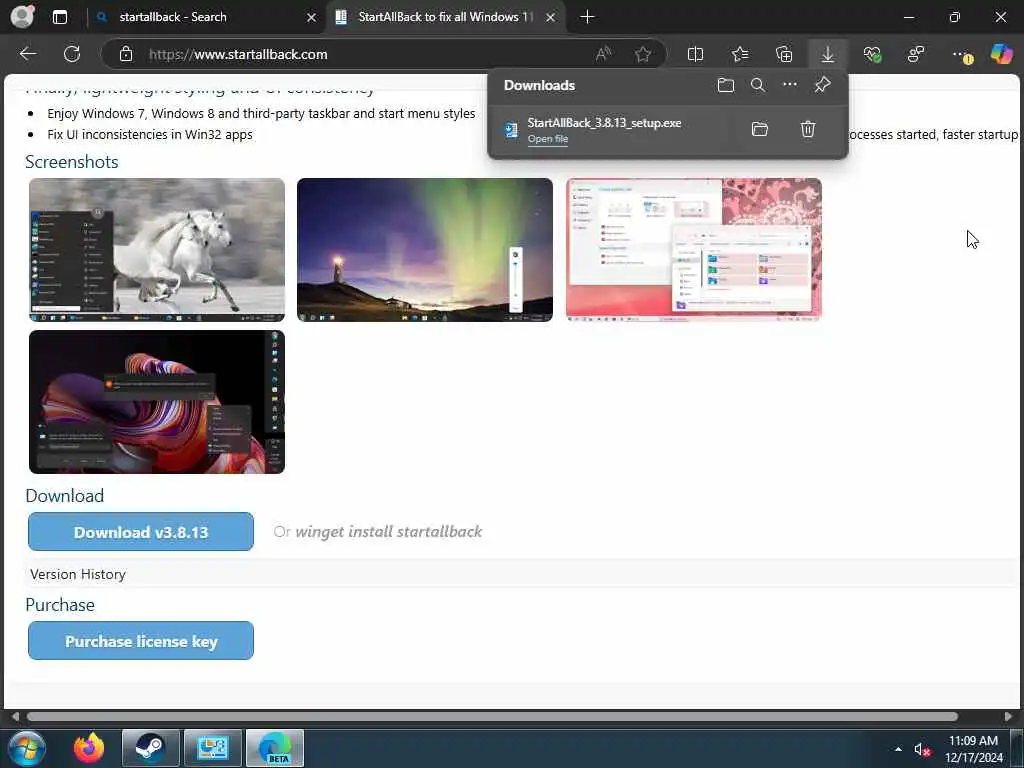
Task: Open Collections icon
Action: tap(784, 54)
